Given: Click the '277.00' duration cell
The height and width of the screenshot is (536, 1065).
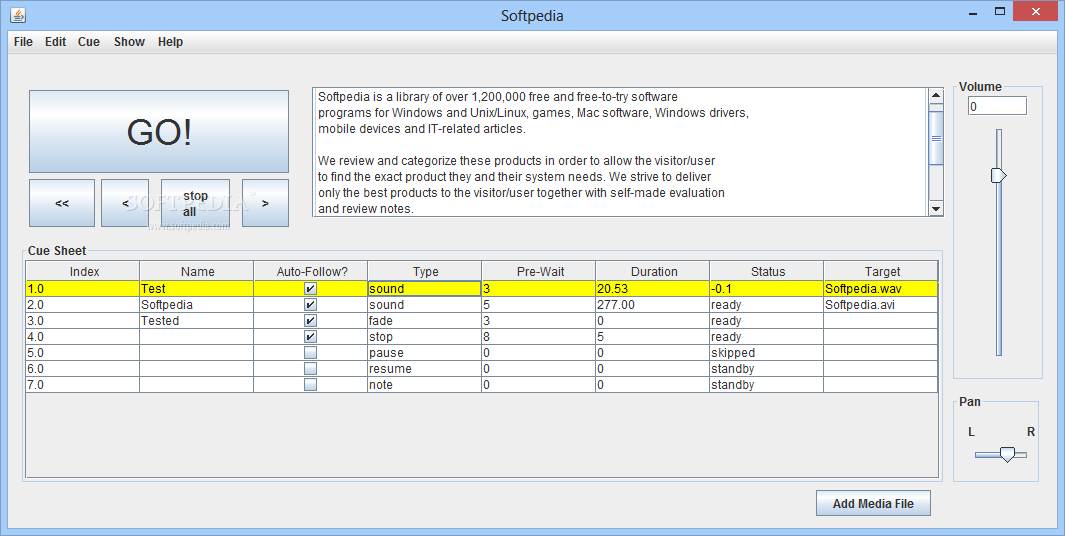Looking at the screenshot, I should 653,305.
